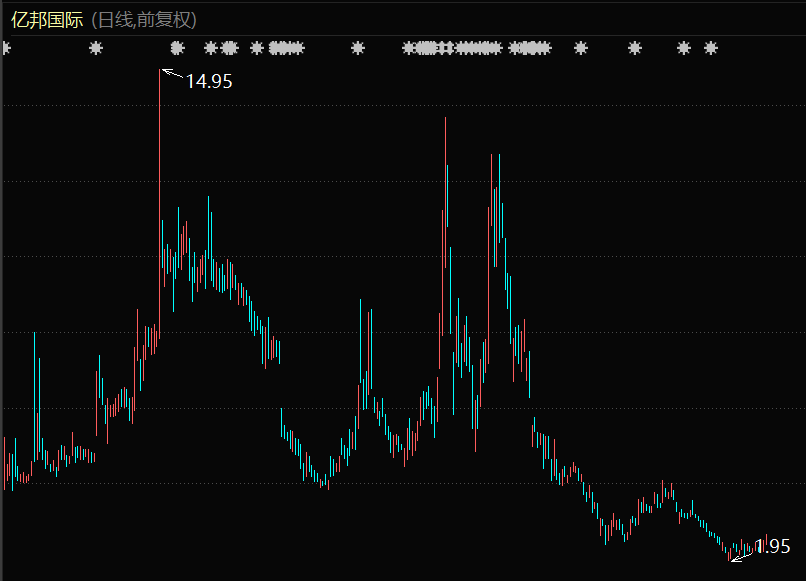The width and height of the screenshot is (806, 581).
Task: Click the white arrow pointing at the 14.95 peak
Action: click(x=172, y=73)
